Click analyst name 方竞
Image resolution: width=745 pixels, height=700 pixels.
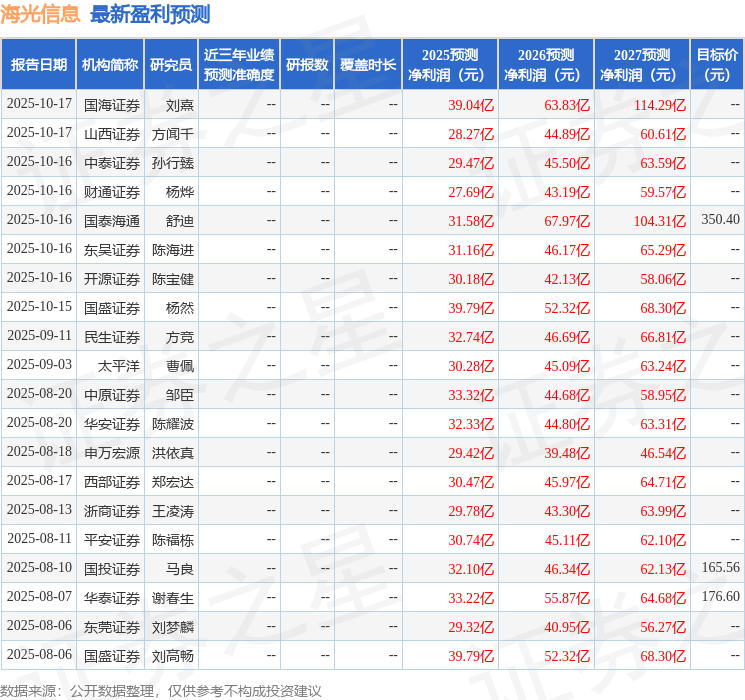[180, 337]
